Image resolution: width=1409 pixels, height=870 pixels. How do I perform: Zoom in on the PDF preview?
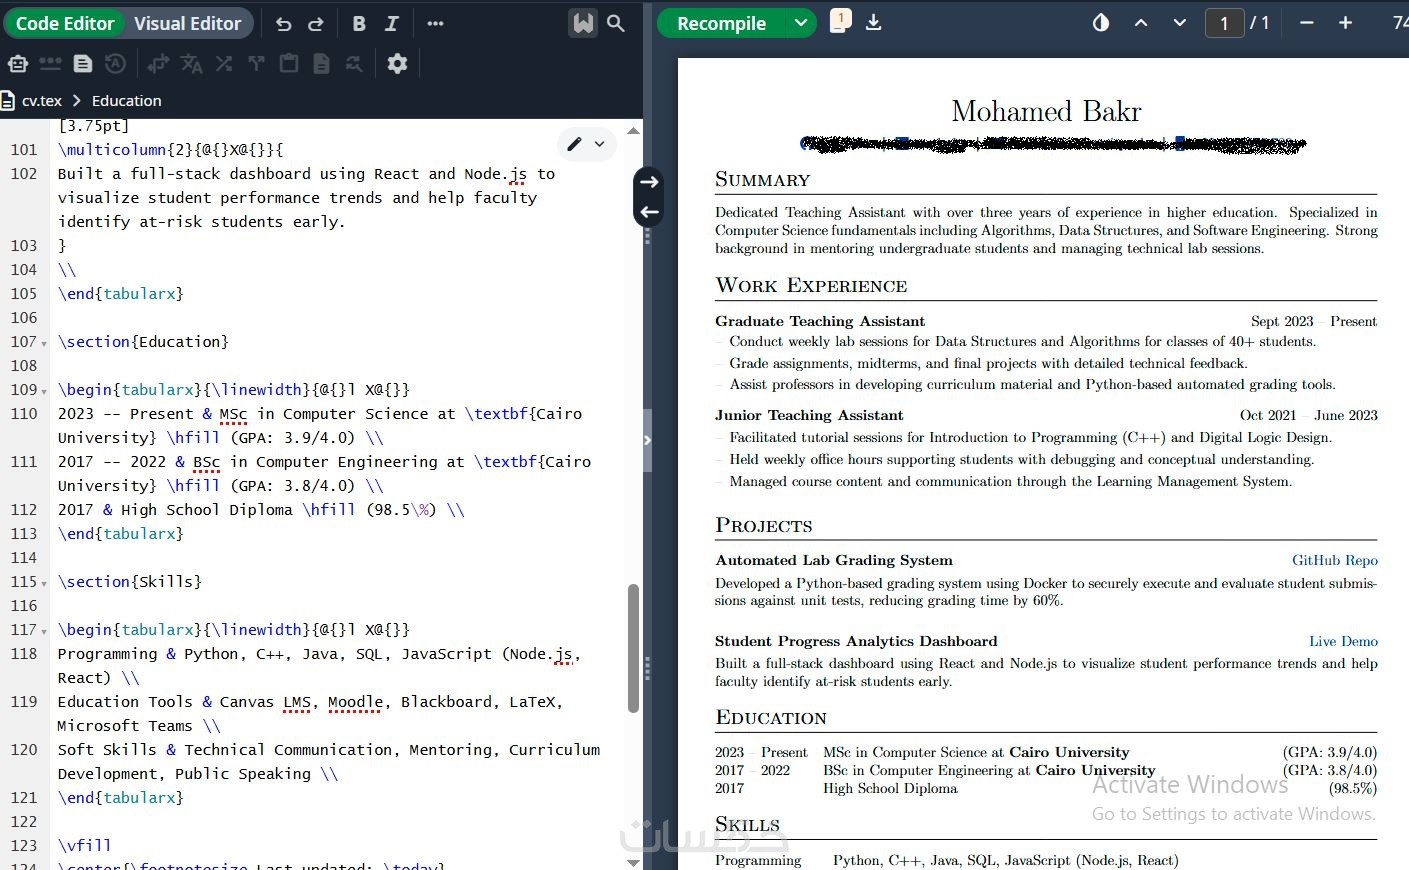tap(1346, 23)
